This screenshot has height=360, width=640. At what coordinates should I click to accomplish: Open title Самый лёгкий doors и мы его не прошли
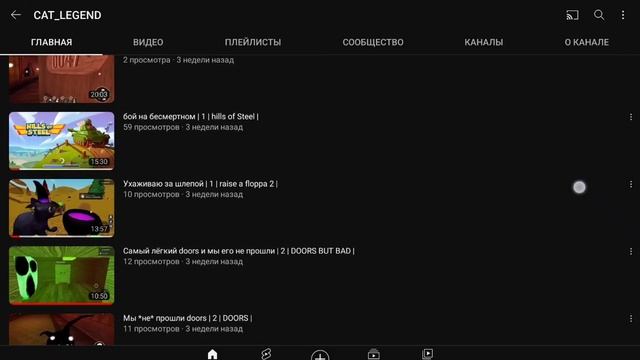coord(239,251)
